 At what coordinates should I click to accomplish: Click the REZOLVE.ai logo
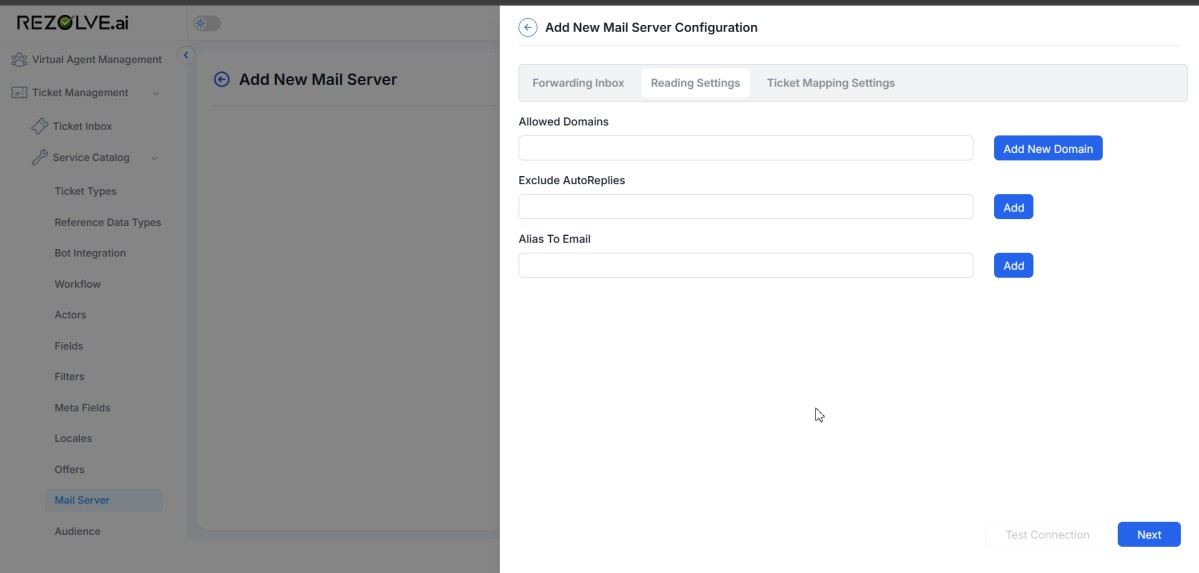[73, 23]
